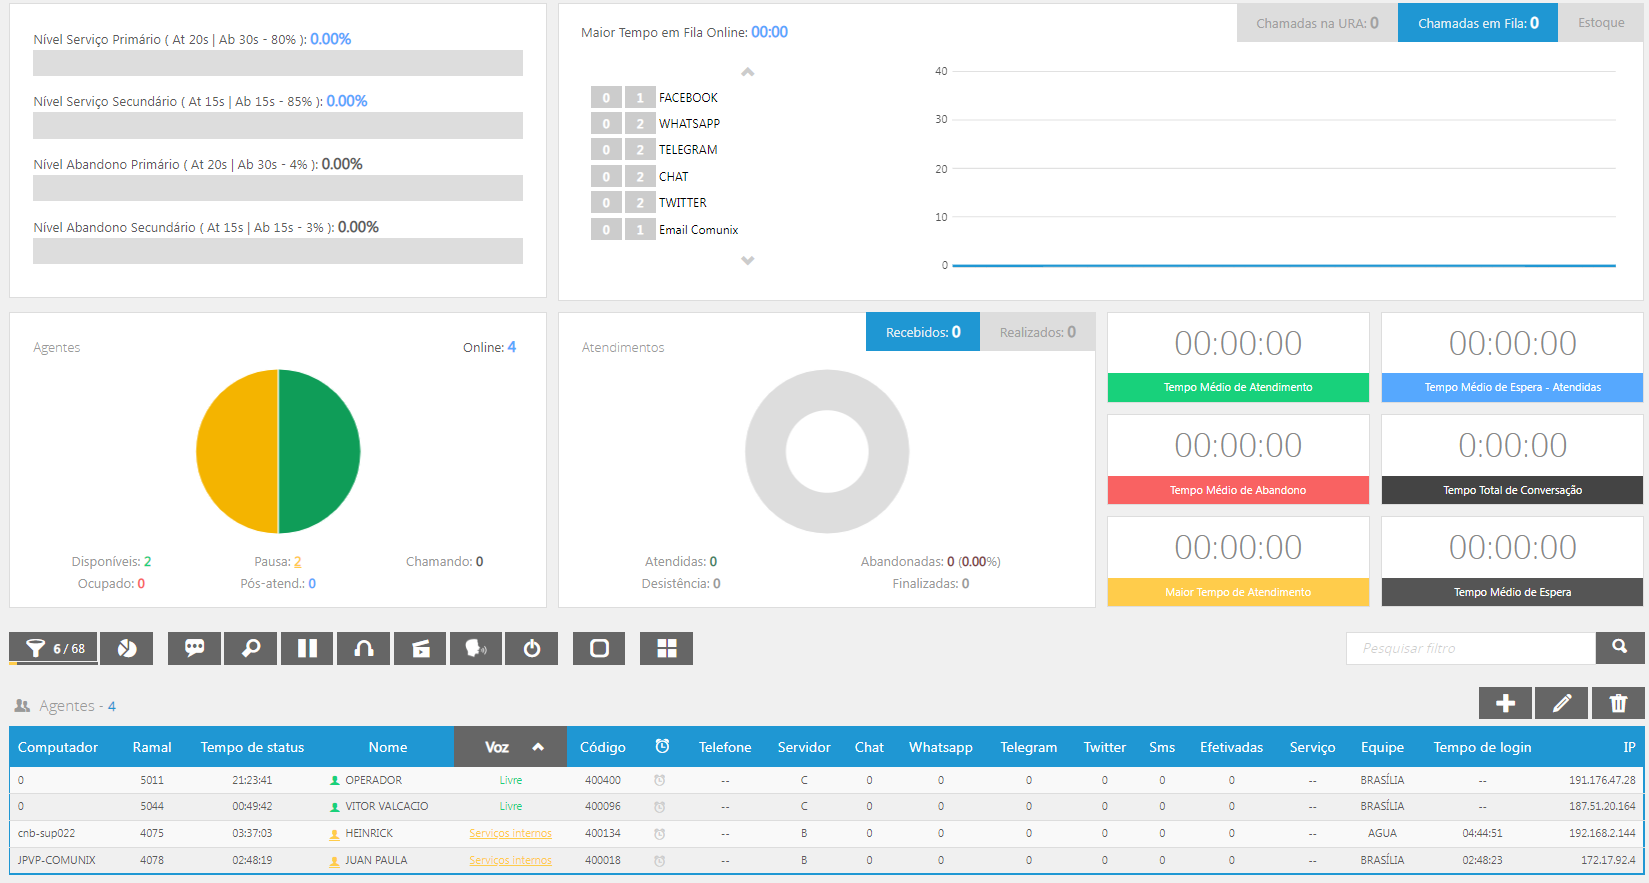Open the Estoque tab
The height and width of the screenshot is (883, 1649).
coord(1601,23)
